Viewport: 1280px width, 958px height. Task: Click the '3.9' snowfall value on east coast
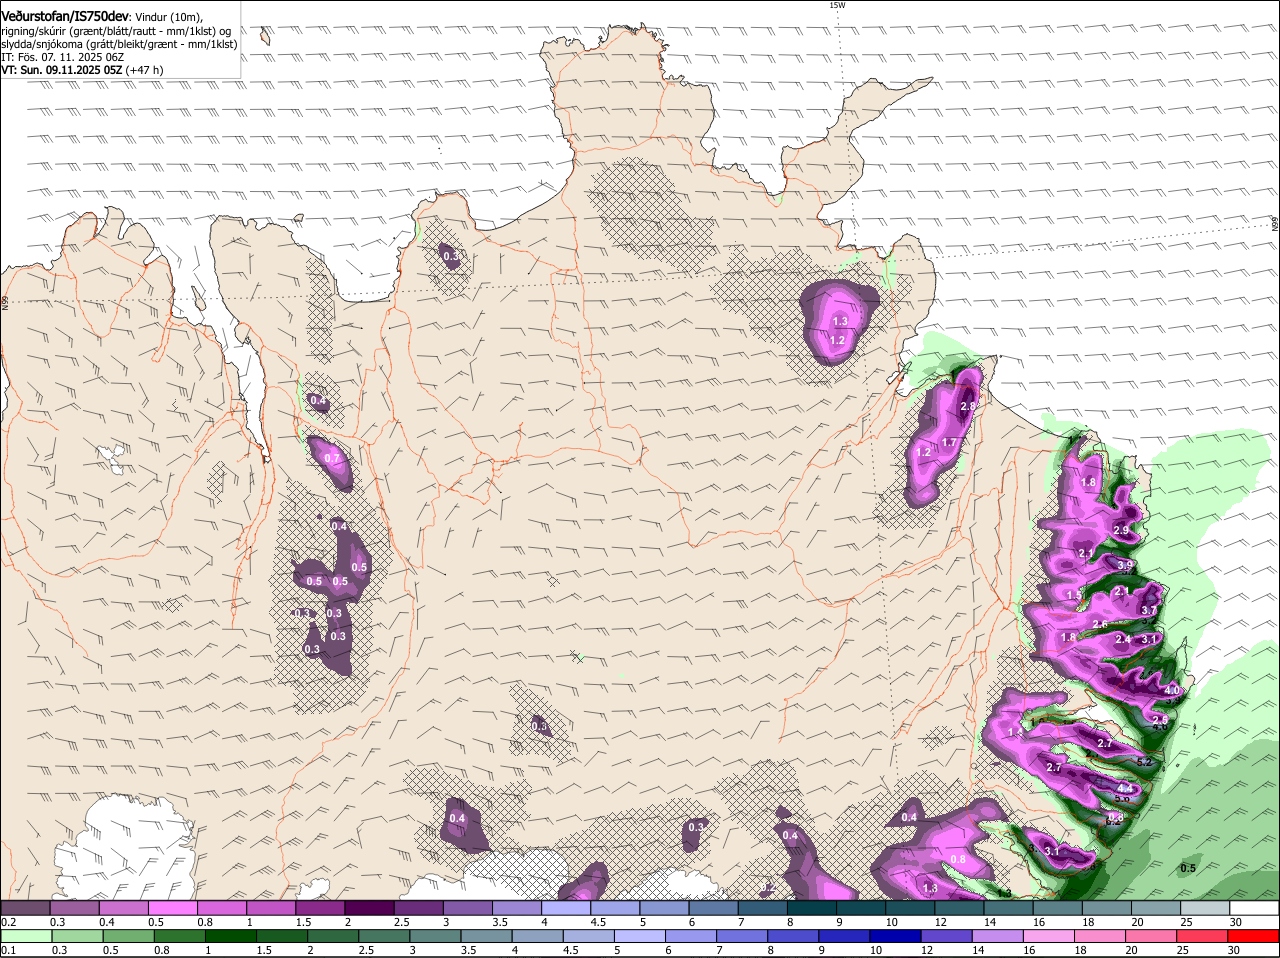point(1125,566)
